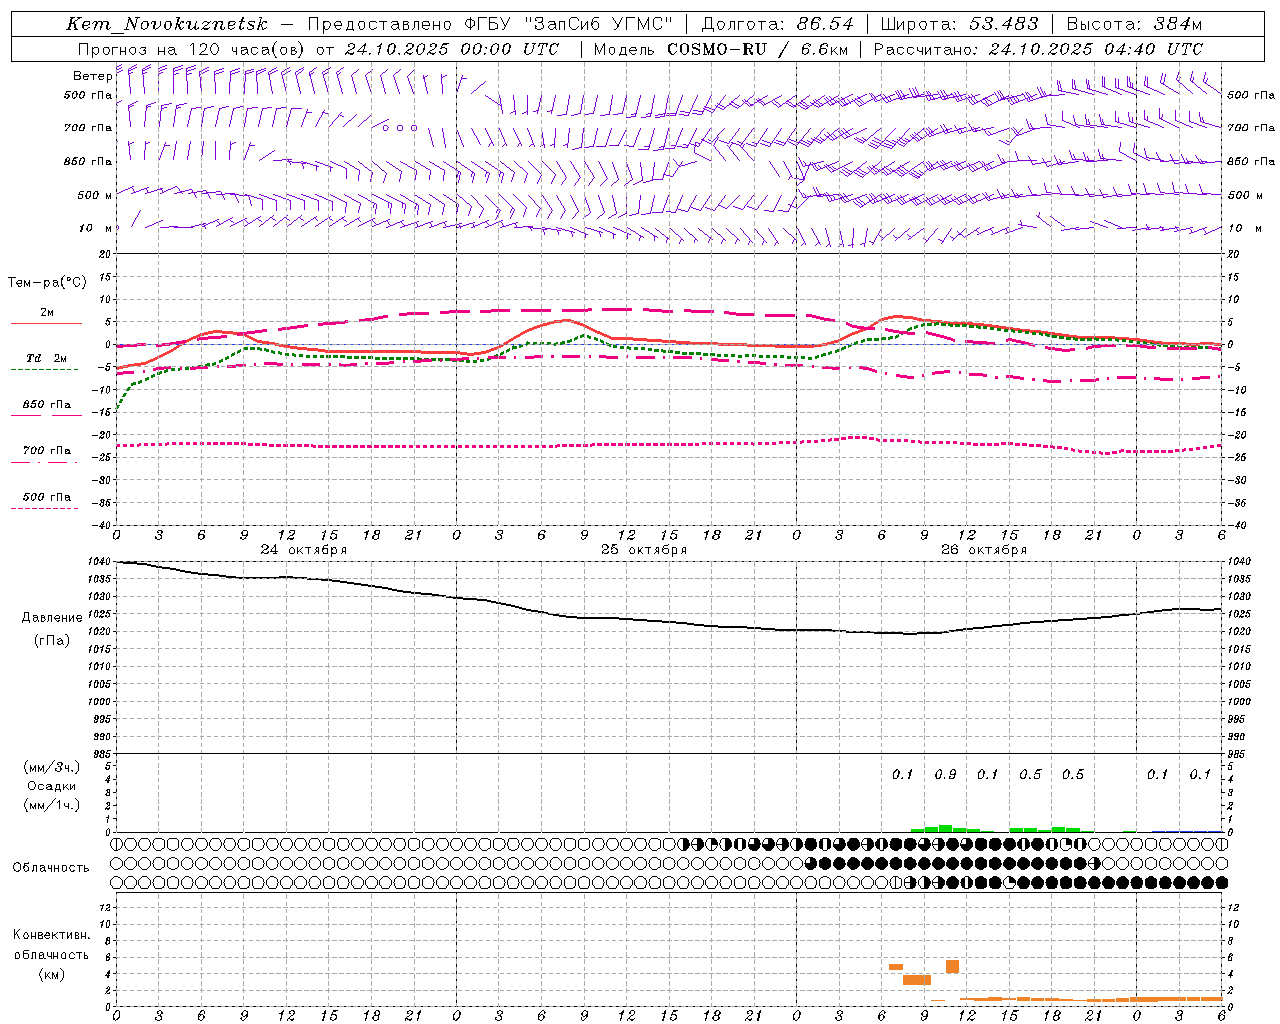The width and height of the screenshot is (1280, 1024).
Task: Select the Td 2м dew point legend entry
Action: (47, 358)
